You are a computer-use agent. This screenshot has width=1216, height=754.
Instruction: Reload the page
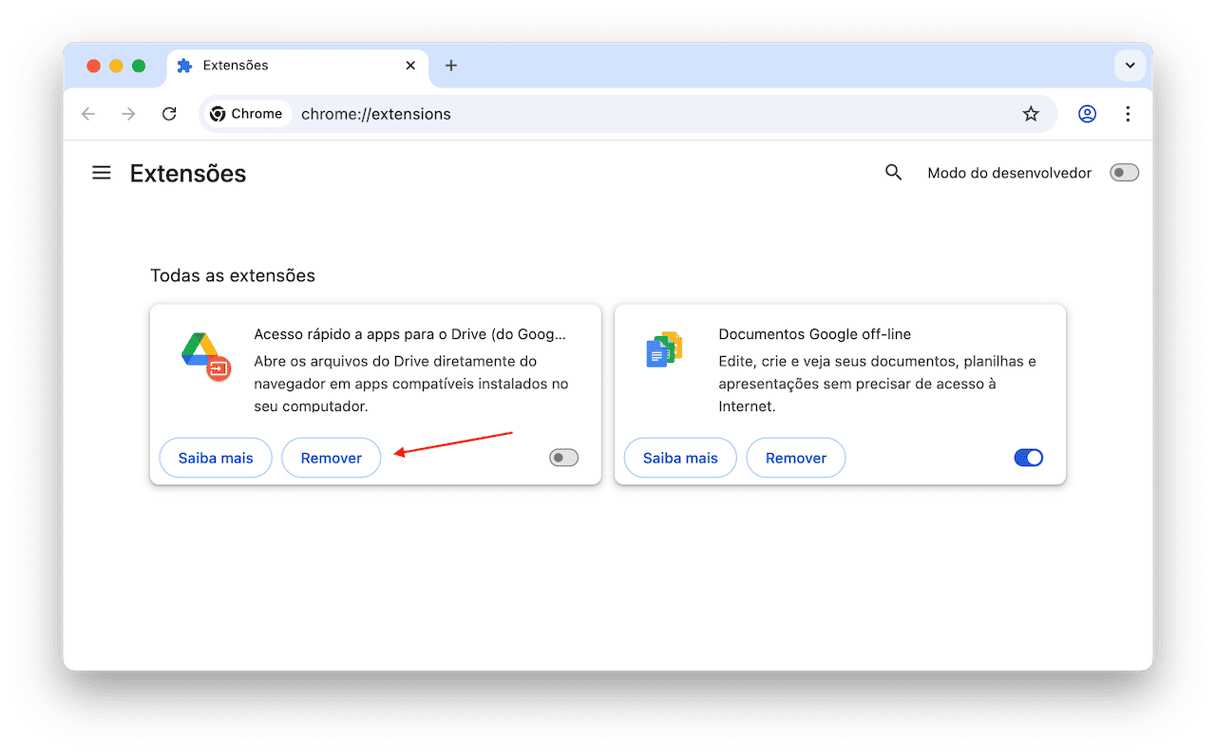tap(169, 114)
